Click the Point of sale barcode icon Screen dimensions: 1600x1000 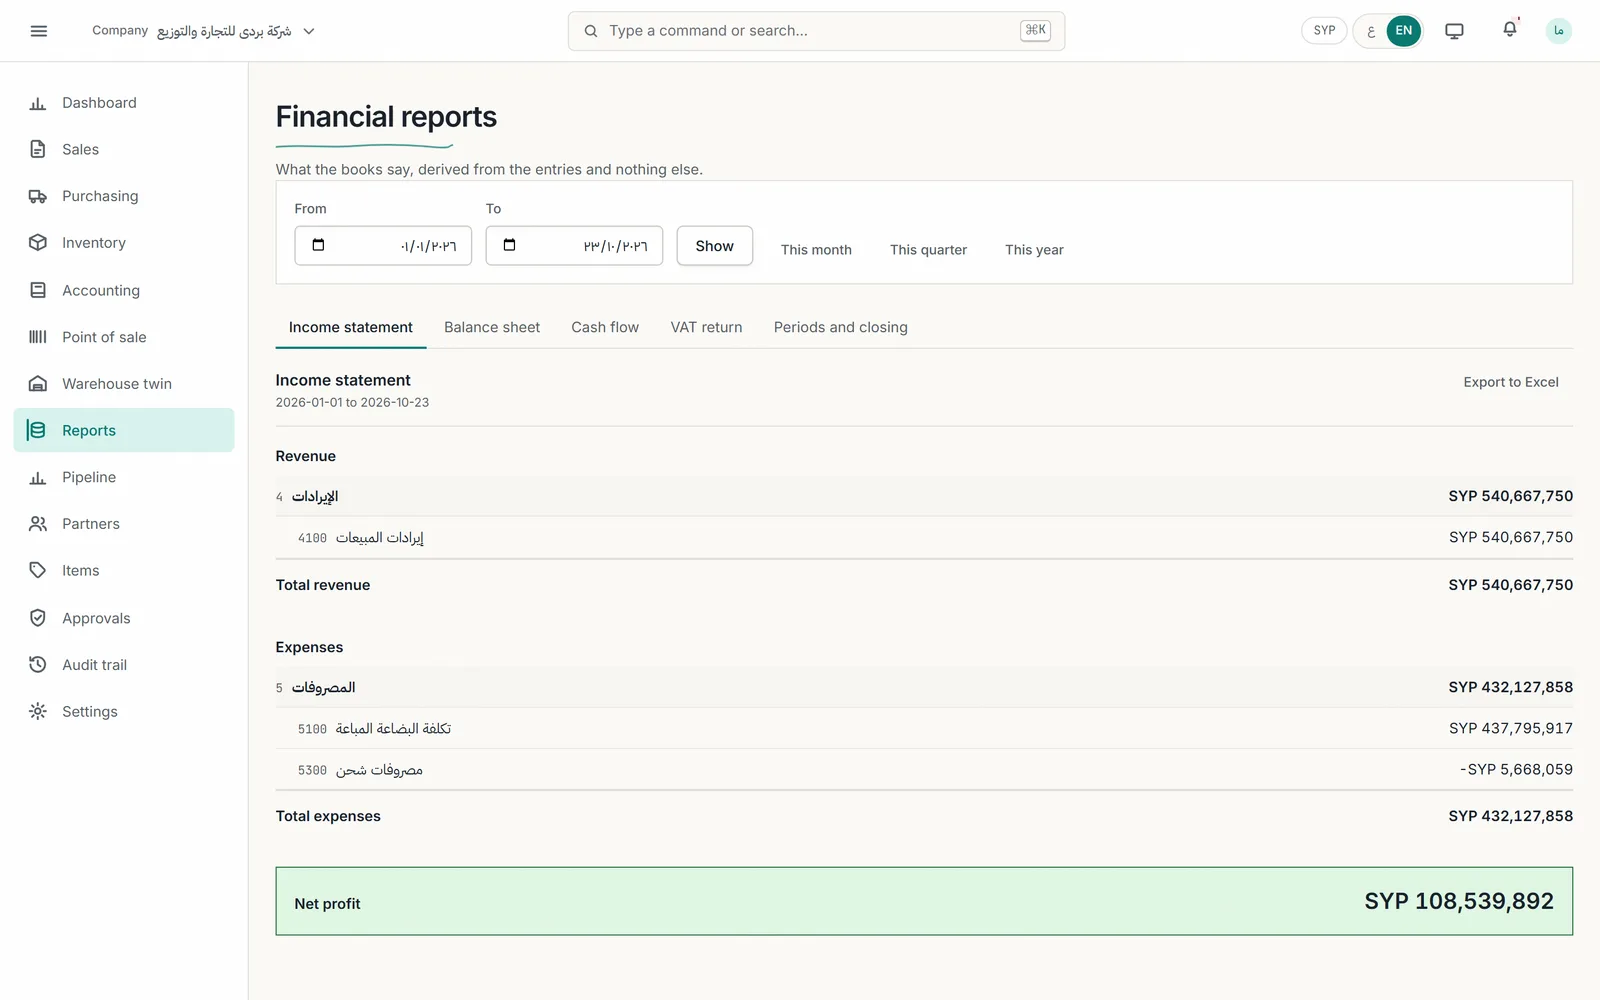38,337
